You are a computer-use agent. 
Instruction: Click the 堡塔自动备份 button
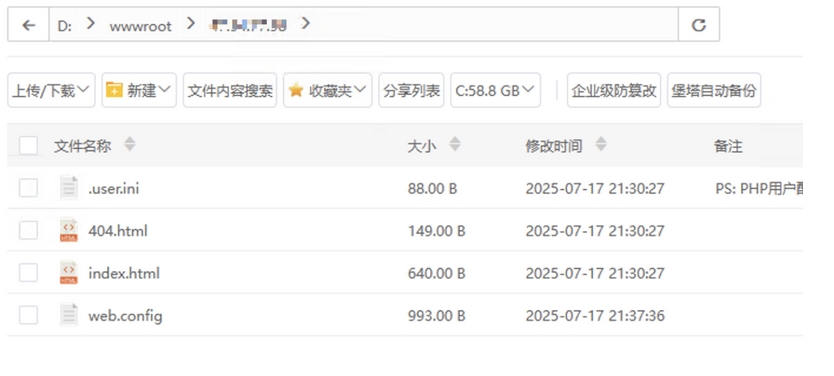pyautogui.click(x=714, y=90)
